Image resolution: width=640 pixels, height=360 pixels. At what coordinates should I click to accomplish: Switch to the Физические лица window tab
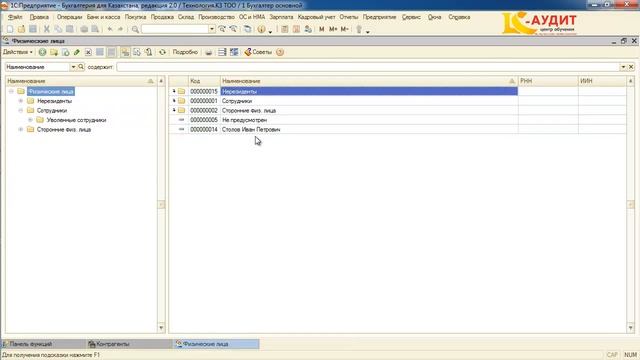click(216, 344)
